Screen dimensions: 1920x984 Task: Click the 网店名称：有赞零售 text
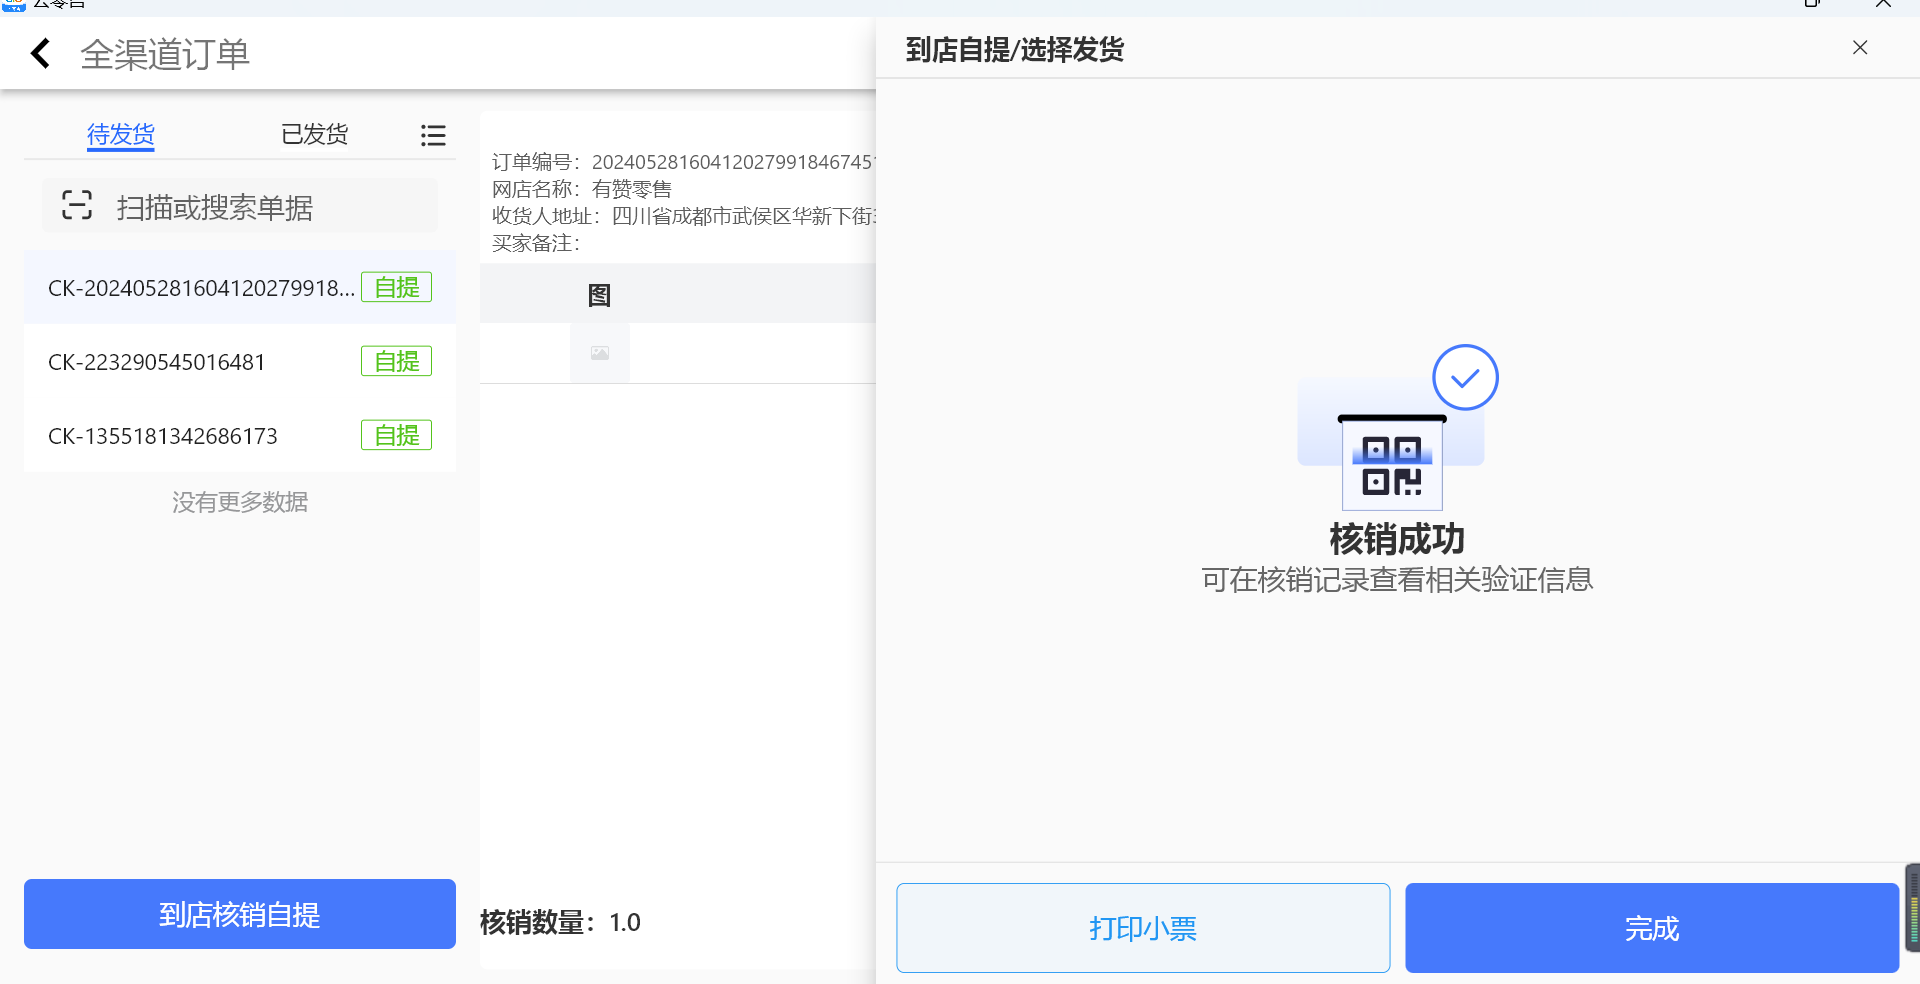click(582, 189)
